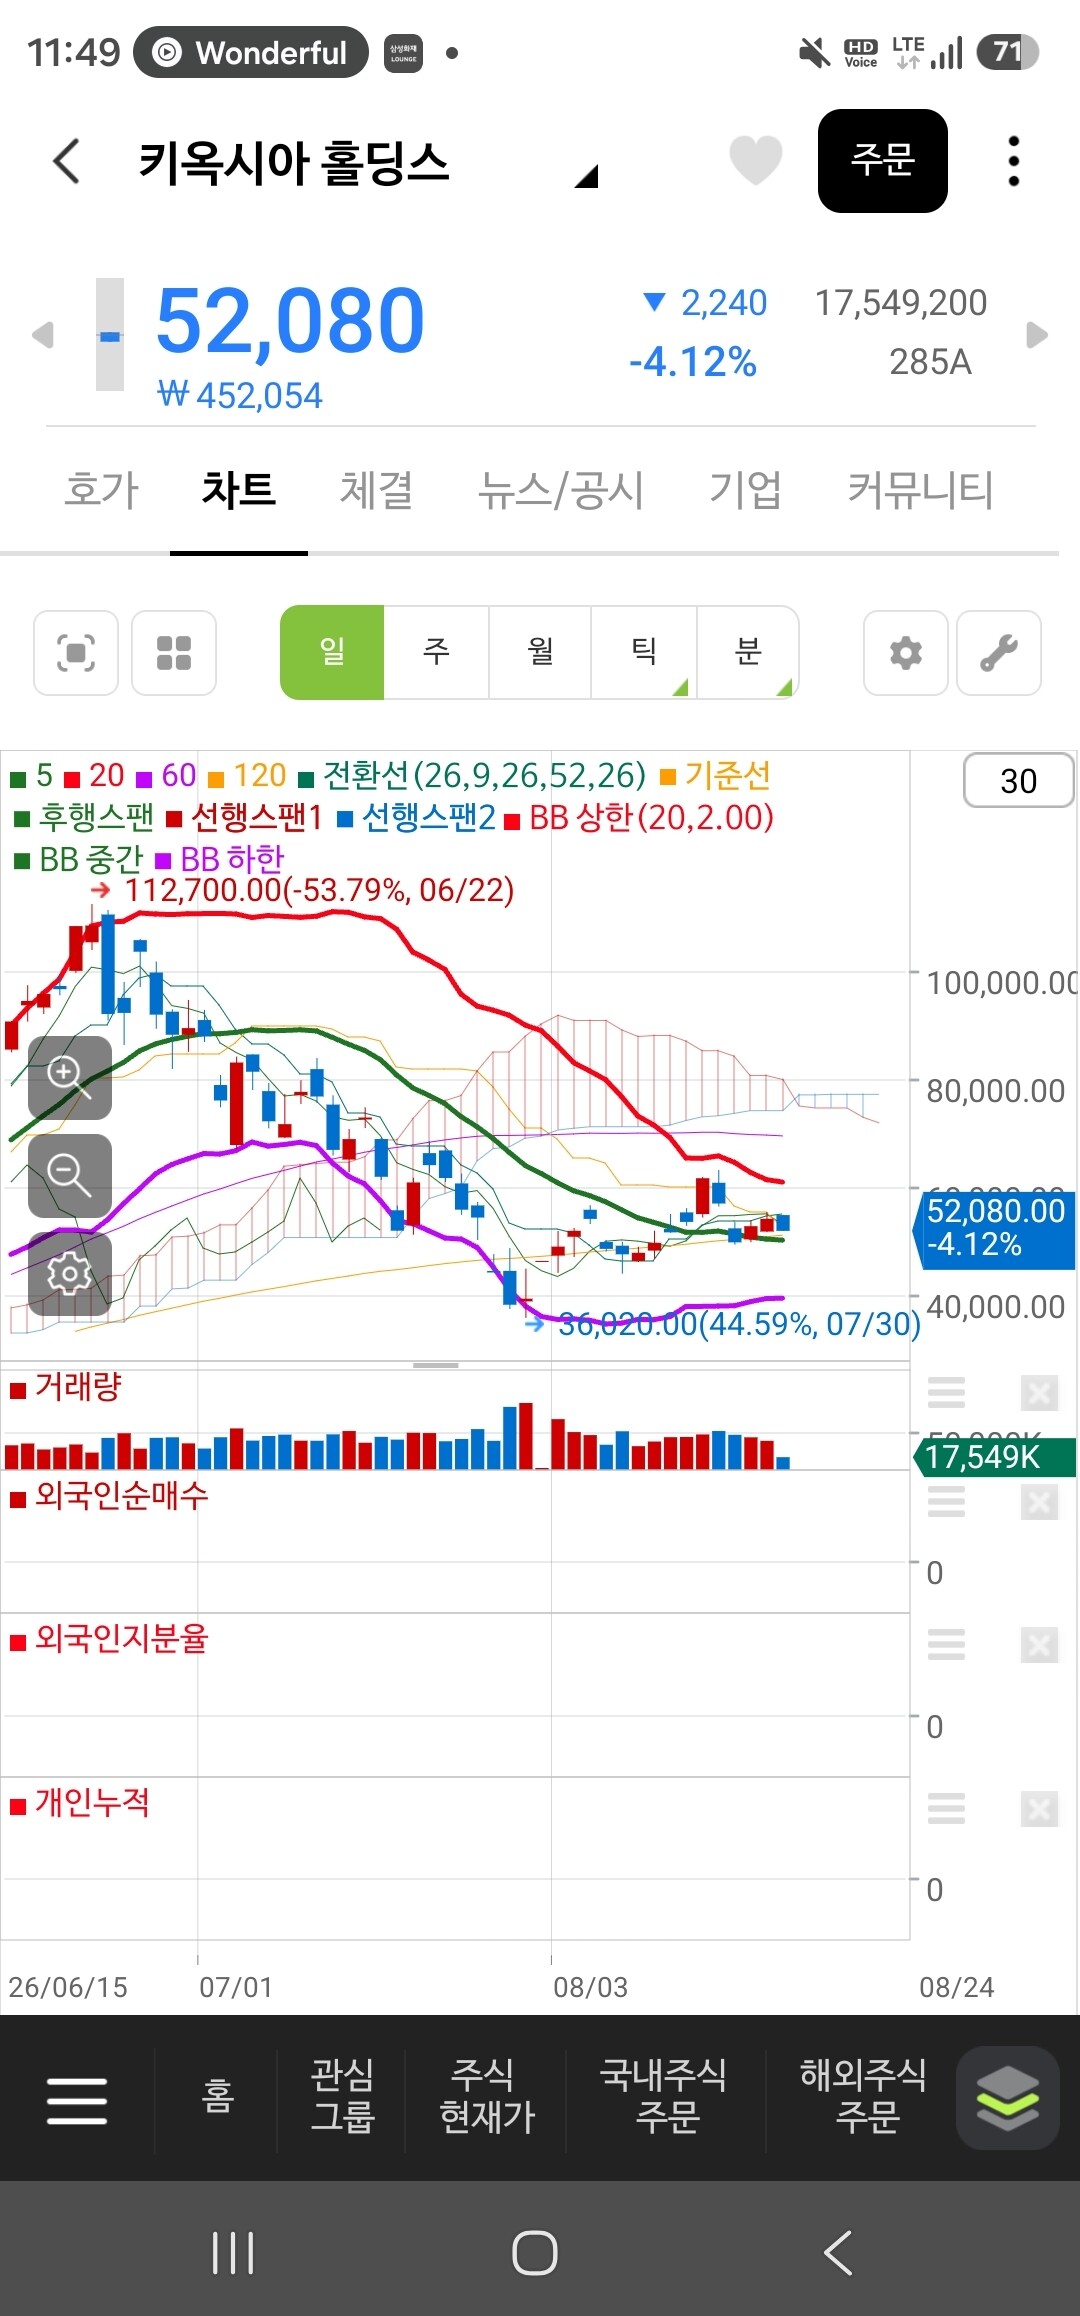The height and width of the screenshot is (2316, 1080).
Task: Select the 주 weekly chart period
Action: point(436,652)
